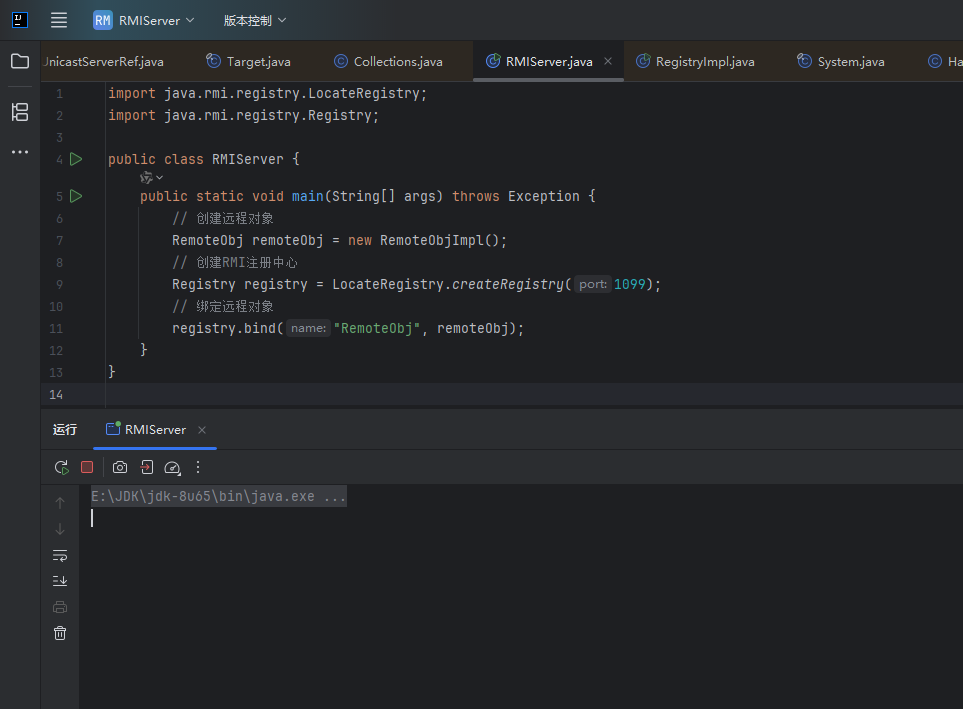The height and width of the screenshot is (709, 963).
Task: Rerun the RMIServer program
Action: pos(61,467)
